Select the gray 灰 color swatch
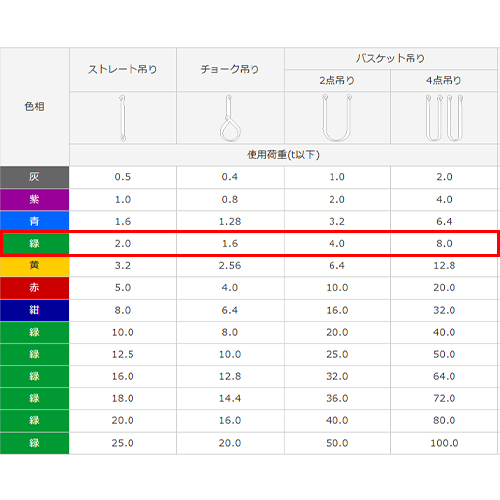The width and height of the screenshot is (500, 500). (34, 177)
